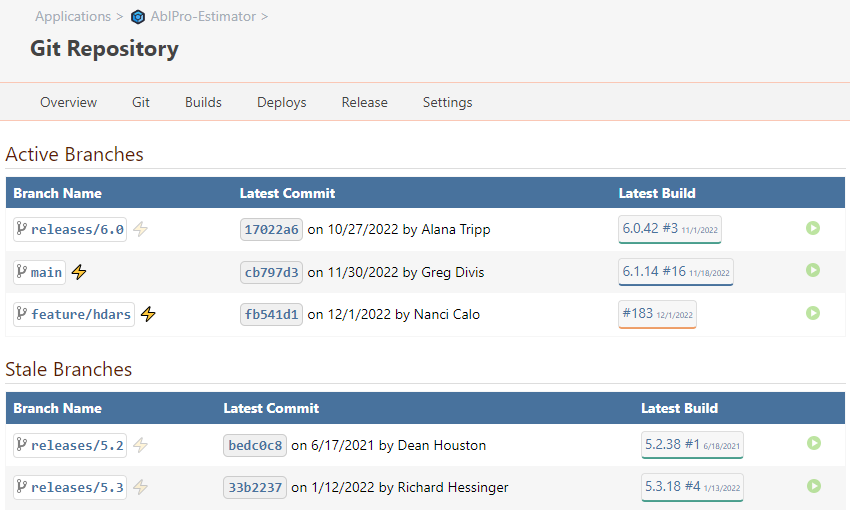This screenshot has height=532, width=850.
Task: Click the greyed lightning bolt for releases/6.0
Action: (141, 229)
